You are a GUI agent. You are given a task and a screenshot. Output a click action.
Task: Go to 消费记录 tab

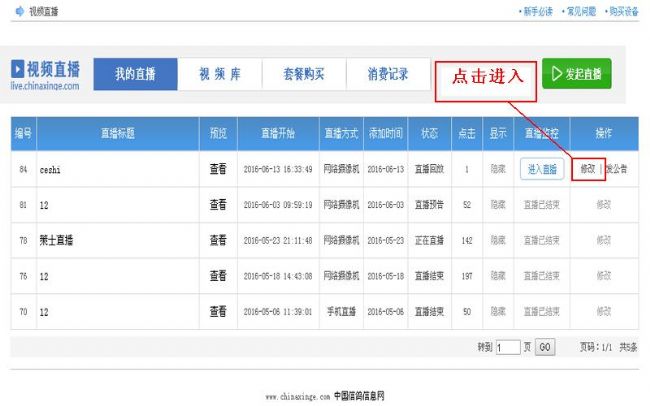coord(387,74)
